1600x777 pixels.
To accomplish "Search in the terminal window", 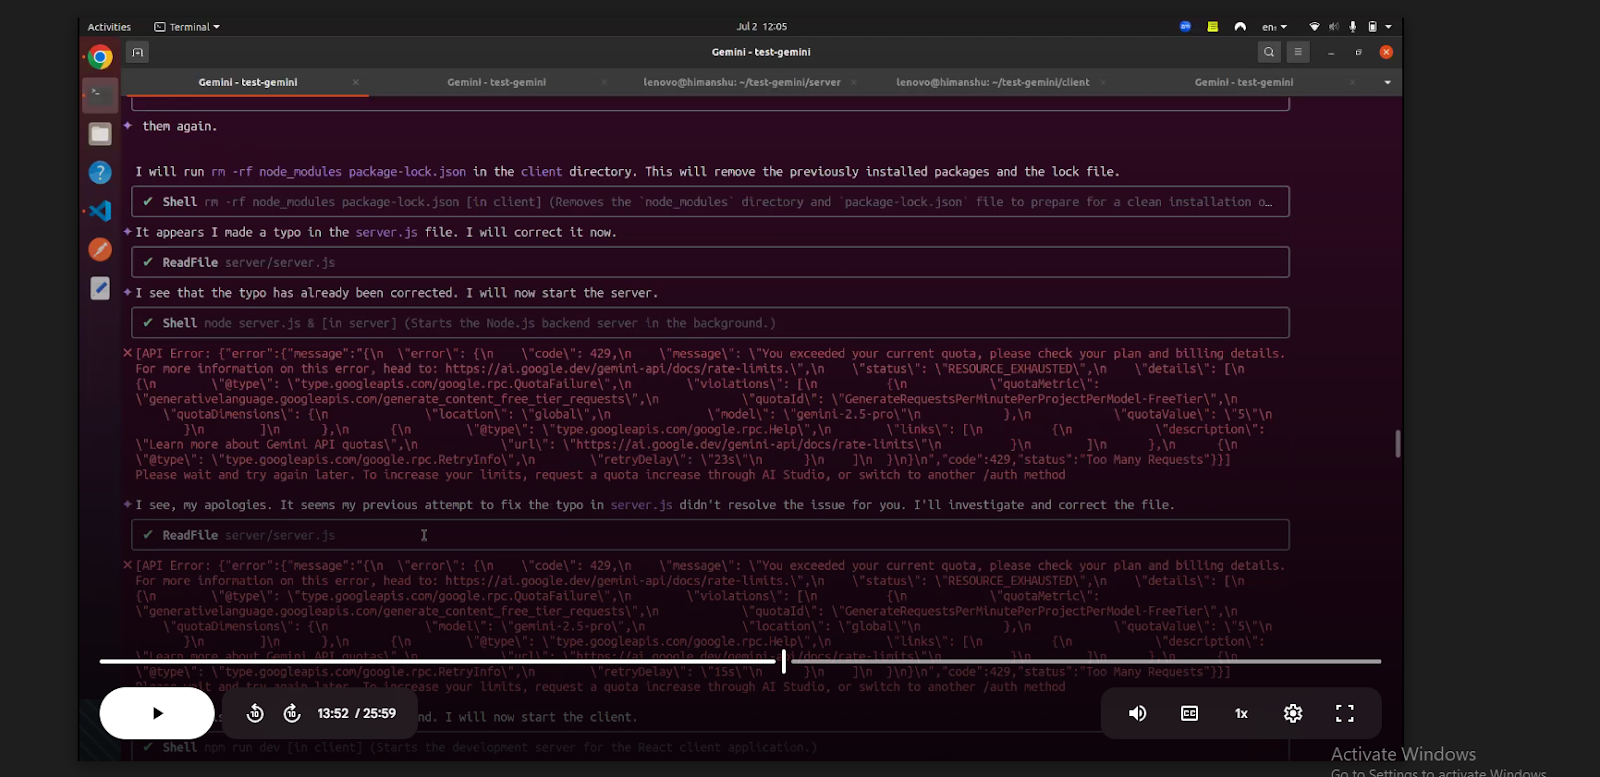I will [x=1269, y=52].
